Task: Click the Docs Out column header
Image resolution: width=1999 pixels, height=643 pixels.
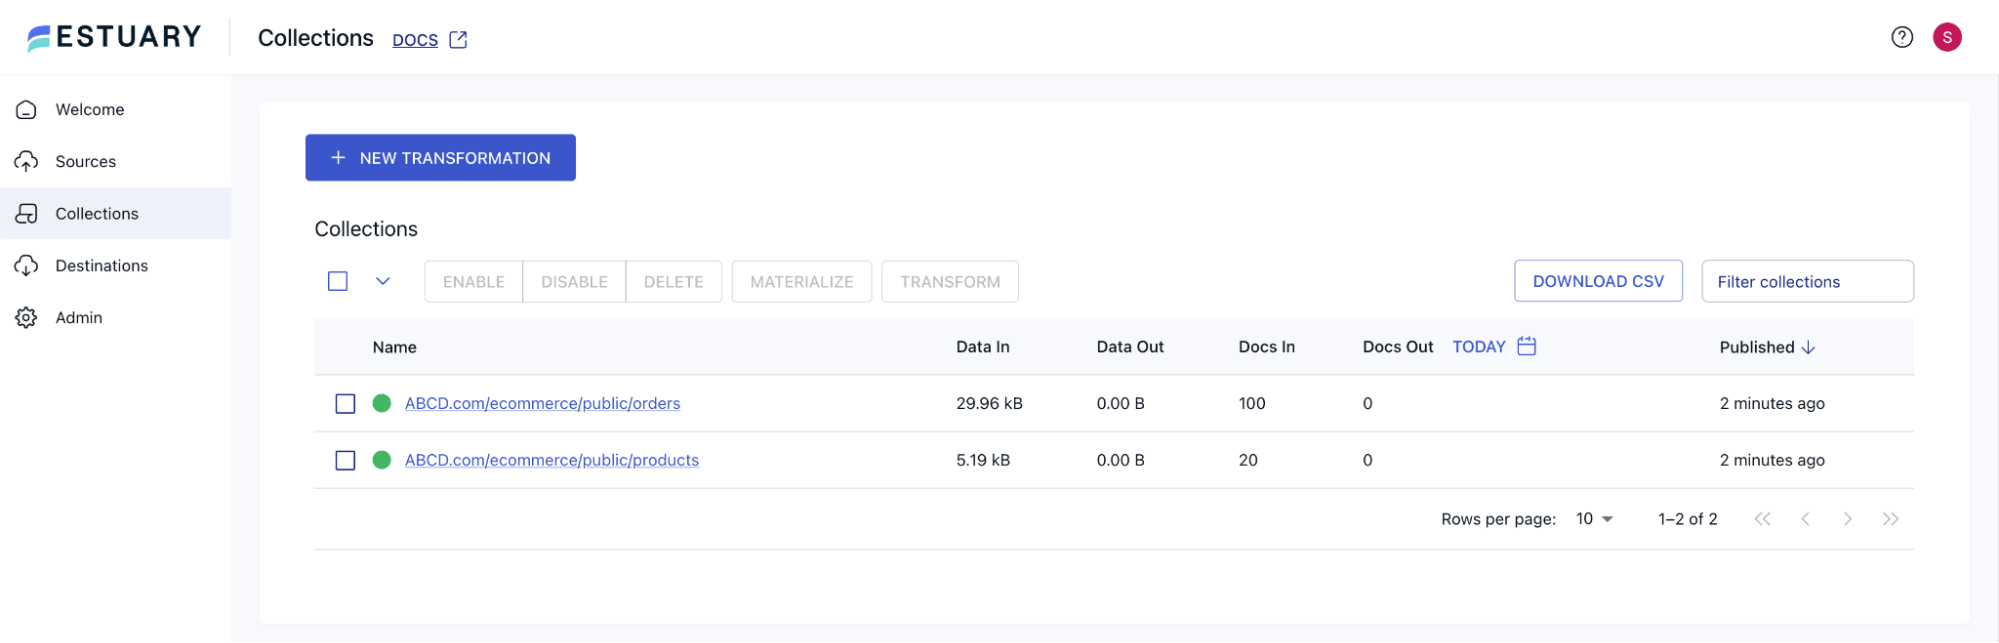Action: click(x=1398, y=347)
